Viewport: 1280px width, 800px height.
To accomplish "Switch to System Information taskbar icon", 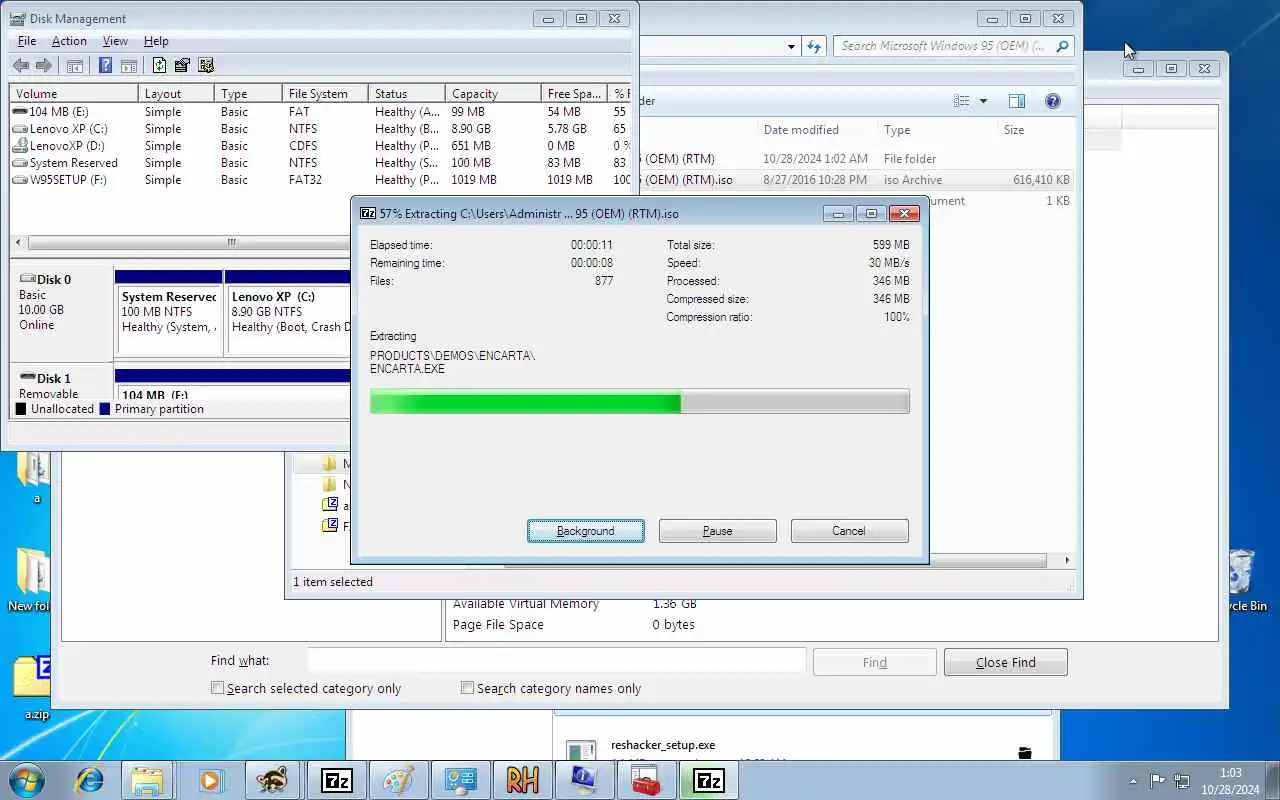I will [x=584, y=780].
